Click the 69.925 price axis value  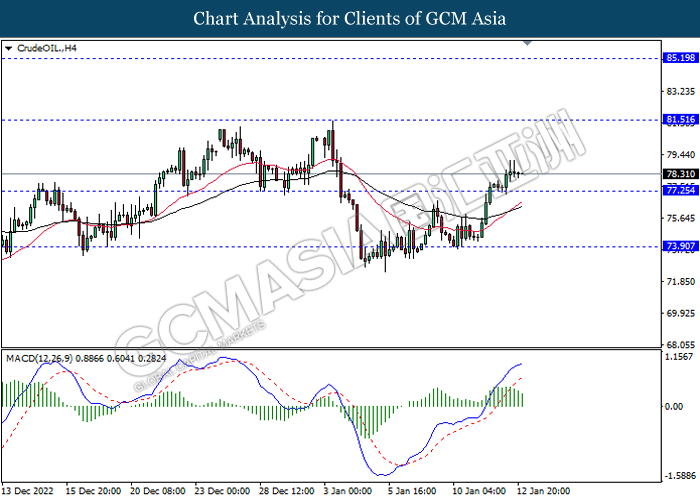tap(681, 313)
